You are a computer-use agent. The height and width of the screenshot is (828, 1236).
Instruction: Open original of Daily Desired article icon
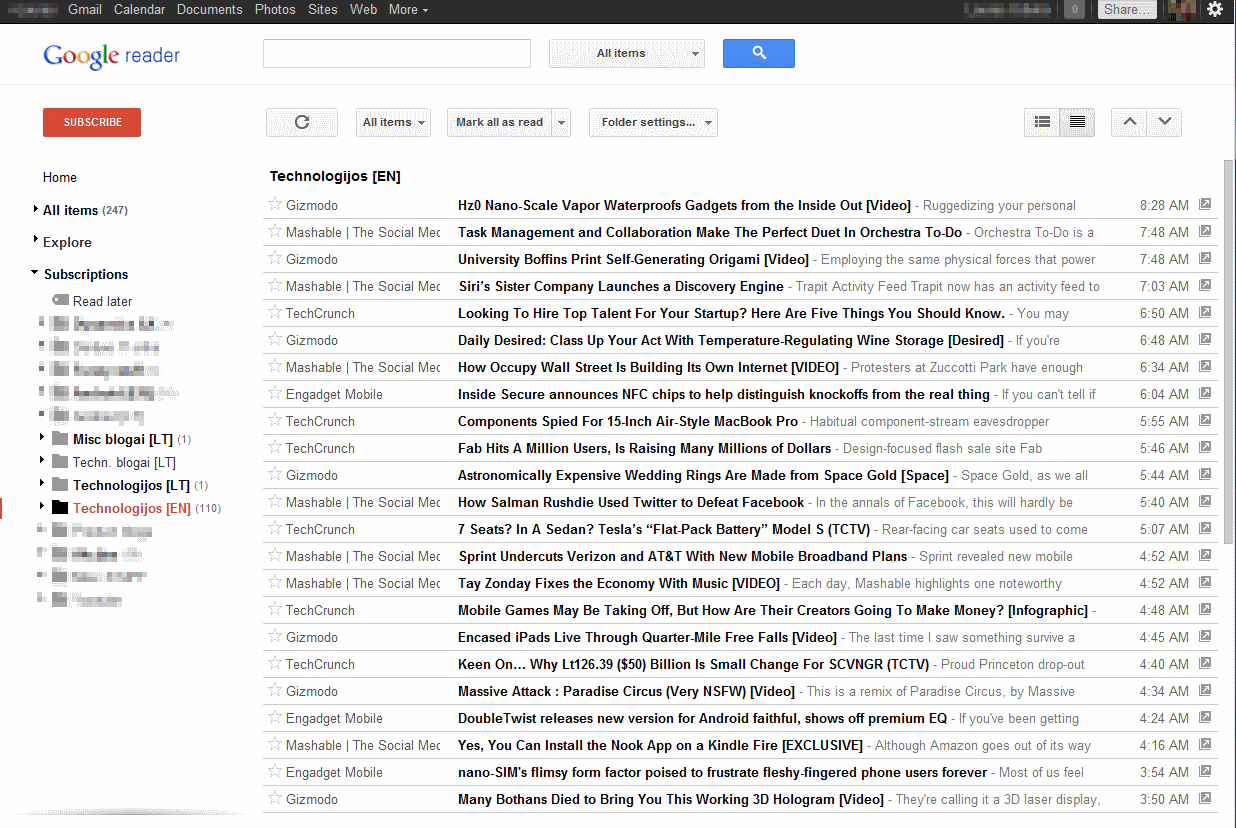click(1205, 339)
